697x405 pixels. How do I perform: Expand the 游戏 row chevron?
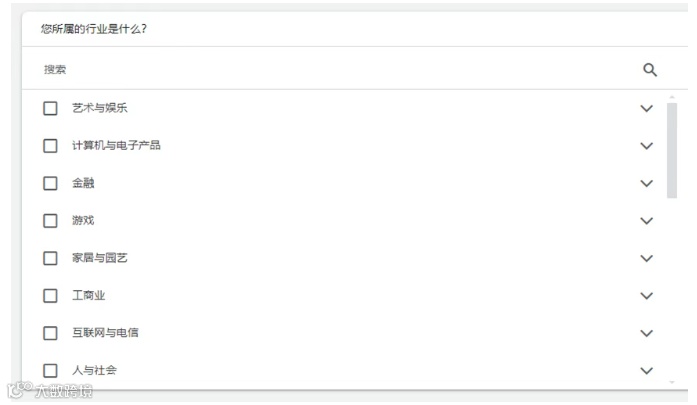(x=646, y=221)
